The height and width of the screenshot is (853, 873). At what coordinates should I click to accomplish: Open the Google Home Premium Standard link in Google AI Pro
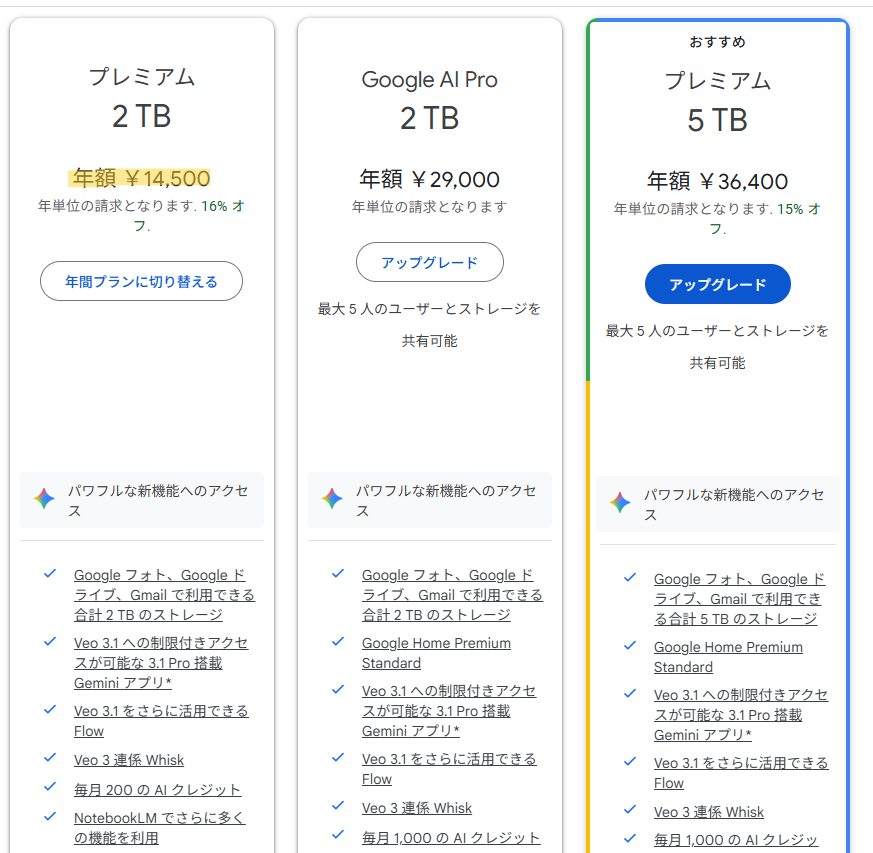(436, 653)
